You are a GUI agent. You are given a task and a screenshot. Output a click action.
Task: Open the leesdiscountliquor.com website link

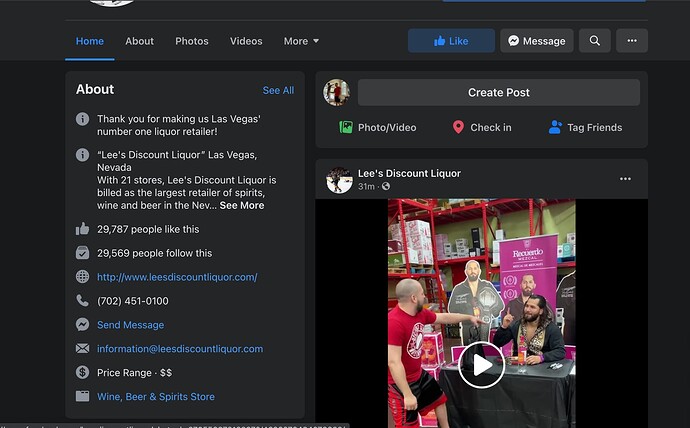177,277
